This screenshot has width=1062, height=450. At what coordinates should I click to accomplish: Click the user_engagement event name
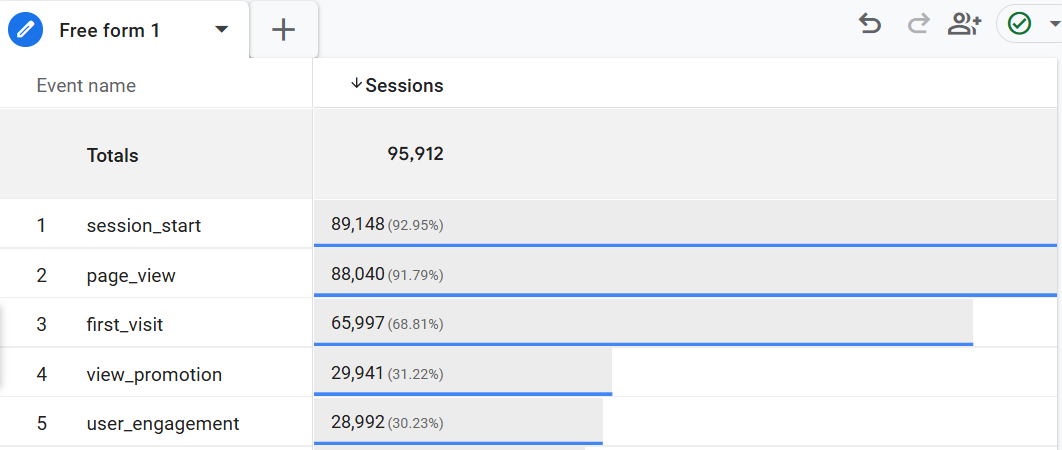[163, 424]
